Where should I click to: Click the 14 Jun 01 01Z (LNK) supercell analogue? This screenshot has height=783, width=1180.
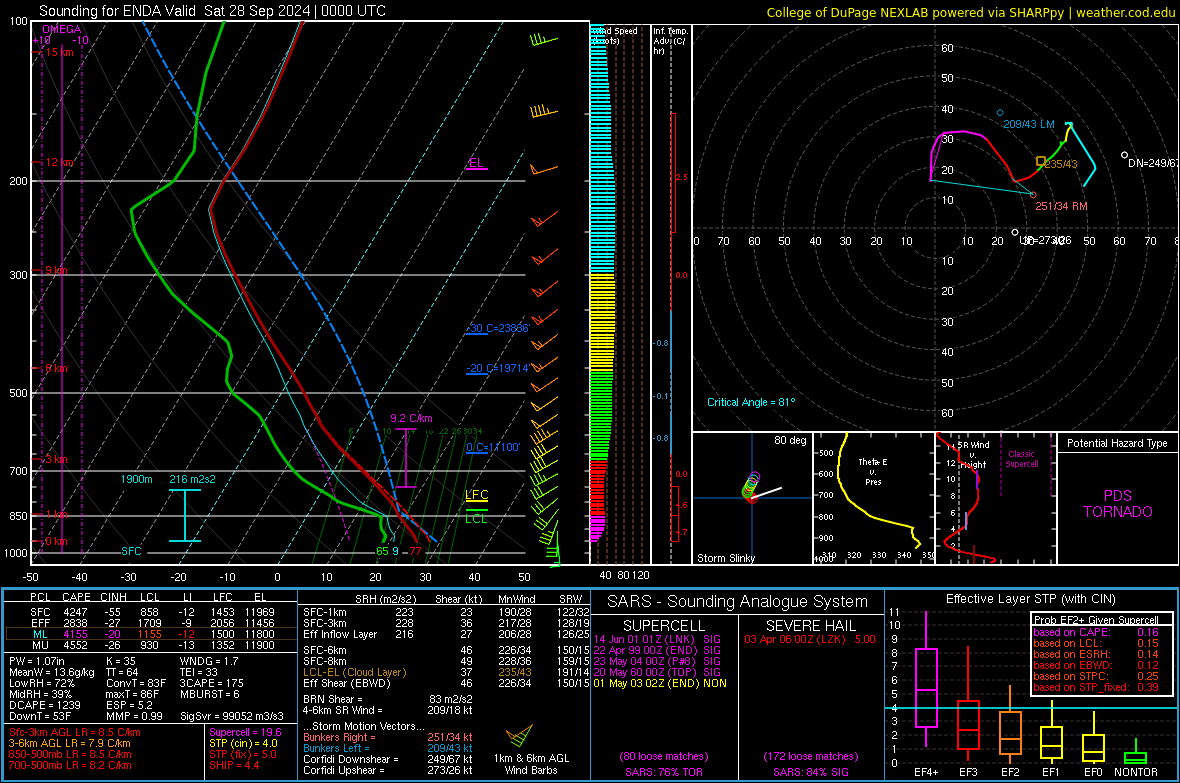coord(657,639)
